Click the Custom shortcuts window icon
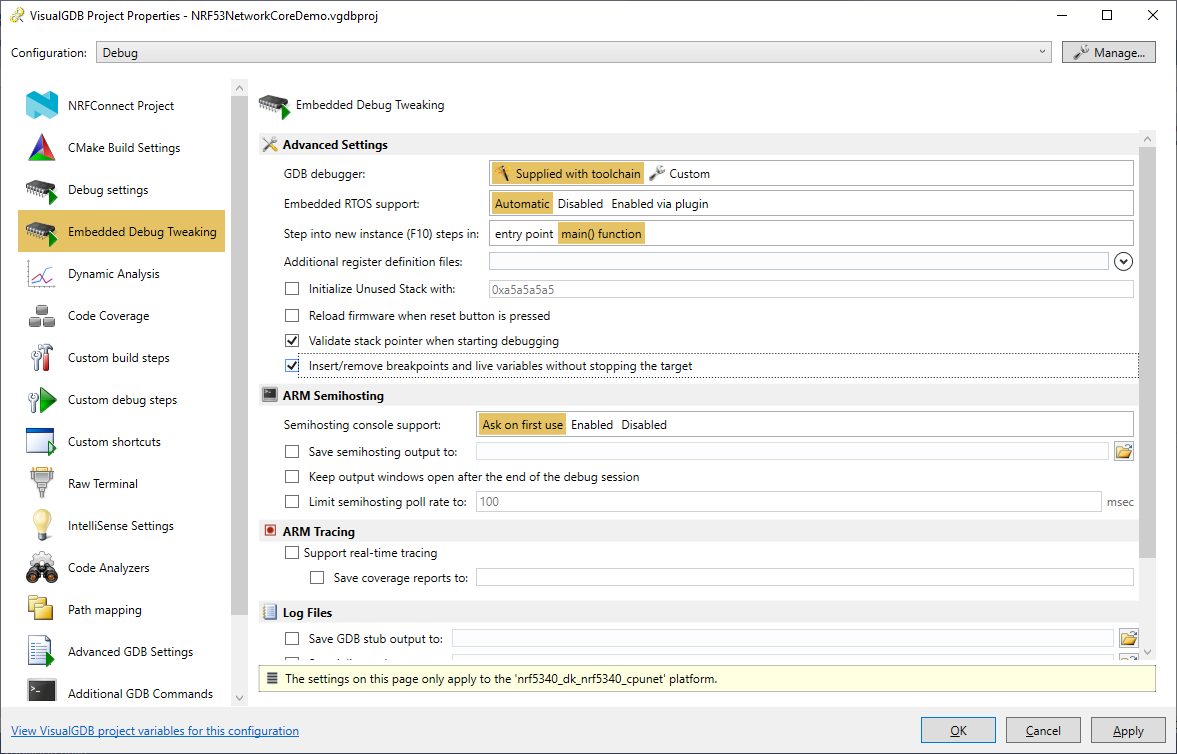Image resolution: width=1177 pixels, height=754 pixels. pyautogui.click(x=42, y=442)
